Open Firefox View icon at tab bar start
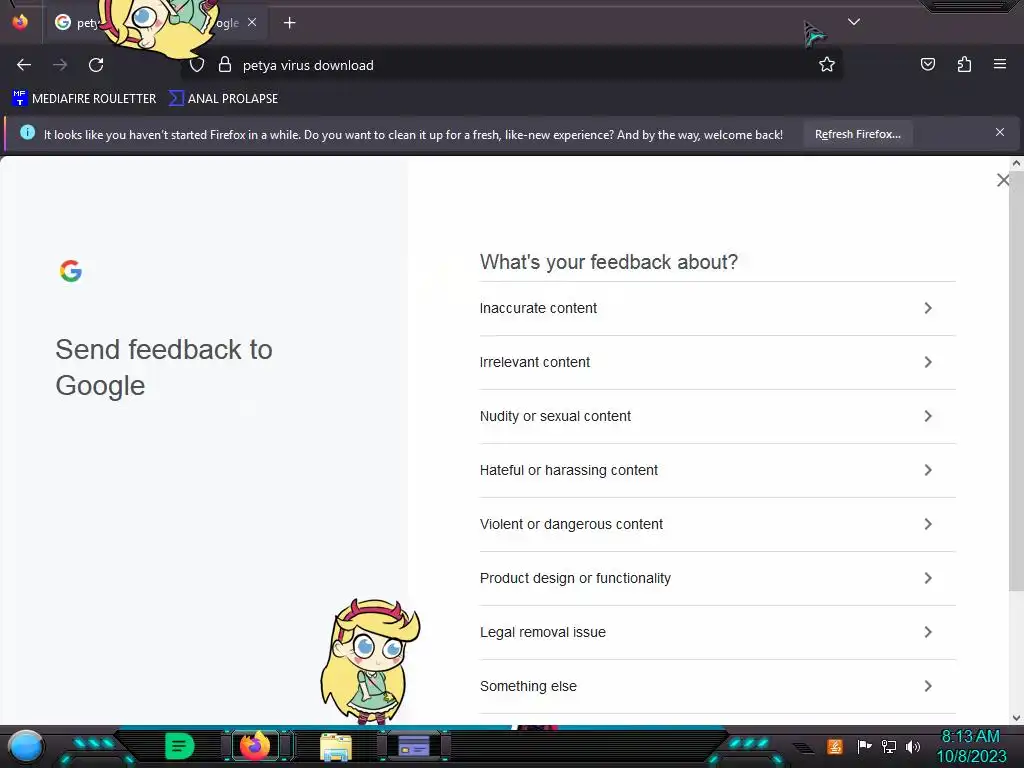 coord(20,22)
